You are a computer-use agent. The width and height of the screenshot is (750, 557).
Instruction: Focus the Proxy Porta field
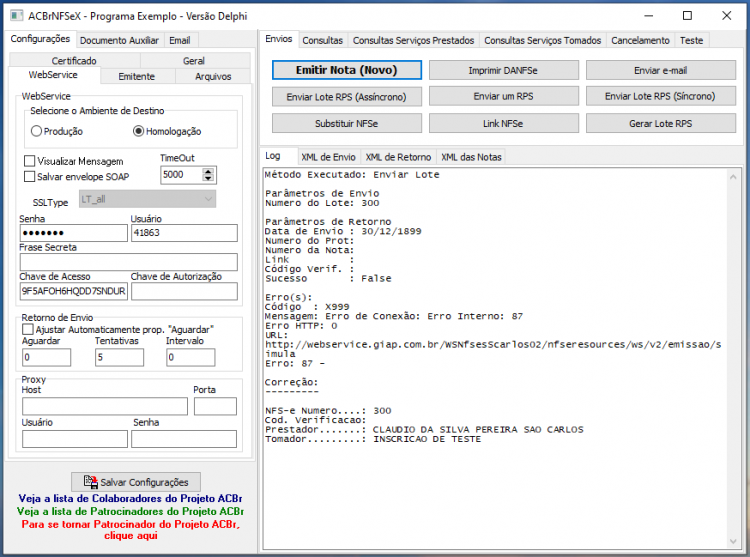pyautogui.click(x=215, y=406)
